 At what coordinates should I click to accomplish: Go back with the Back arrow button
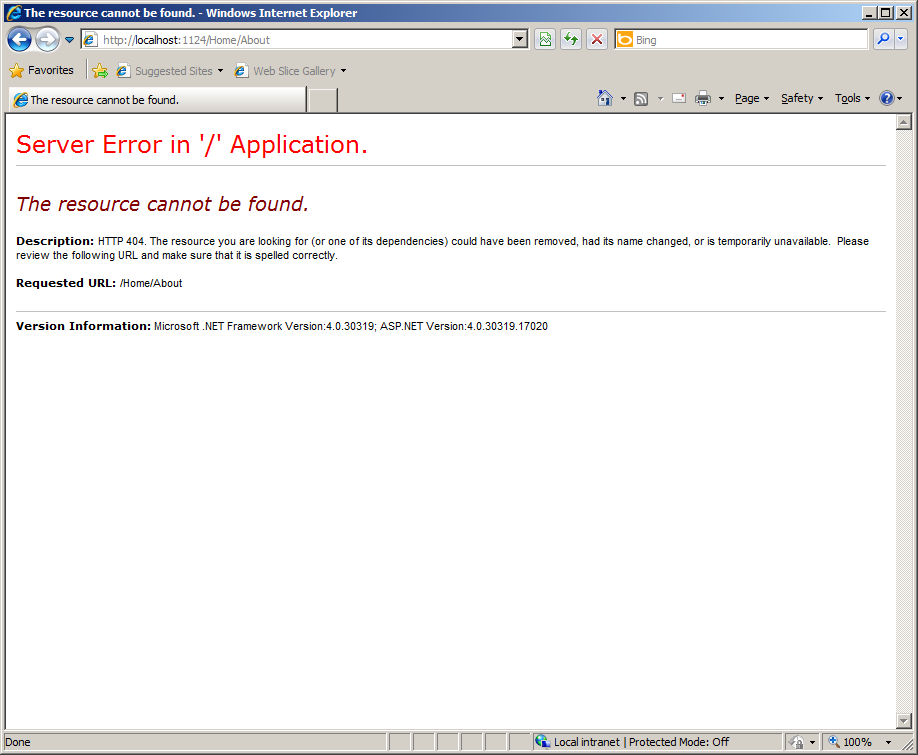pos(19,40)
